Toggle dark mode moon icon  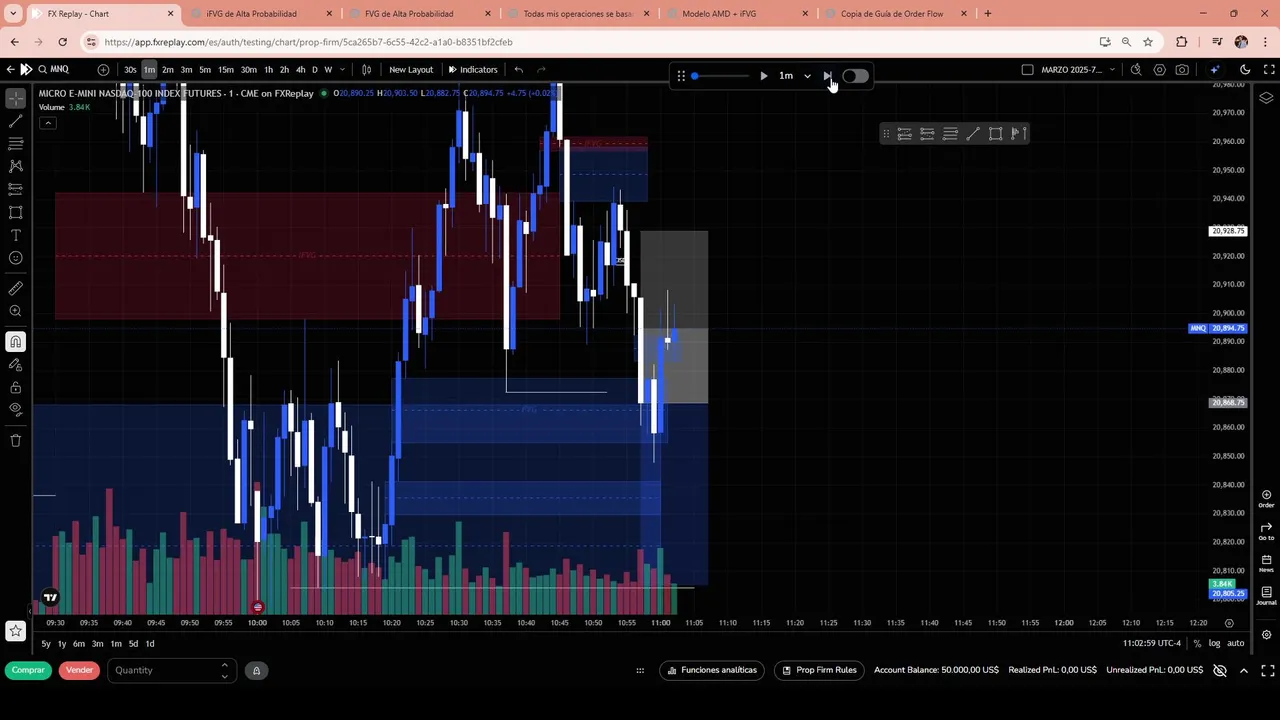[1245, 70]
